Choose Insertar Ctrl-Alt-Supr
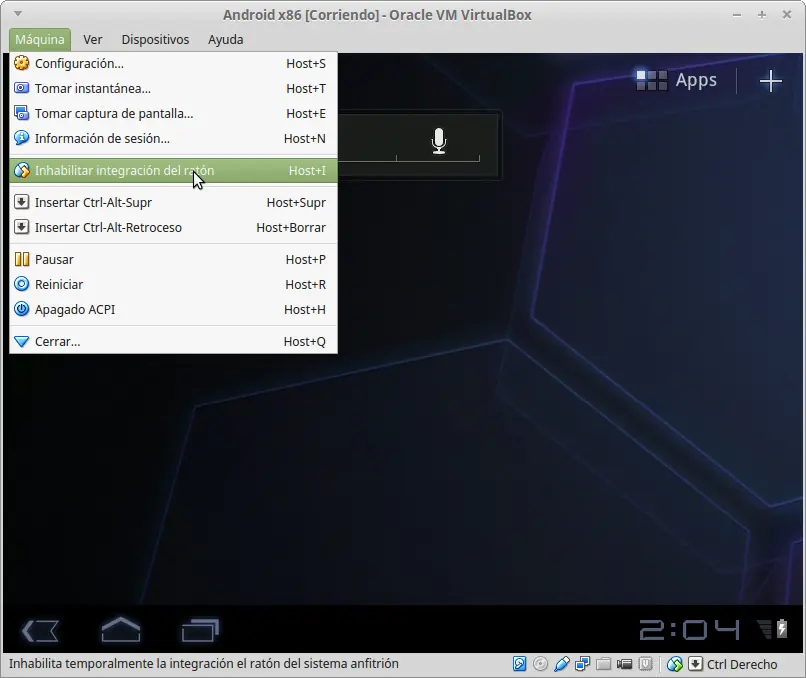The image size is (806, 678). click(173, 203)
